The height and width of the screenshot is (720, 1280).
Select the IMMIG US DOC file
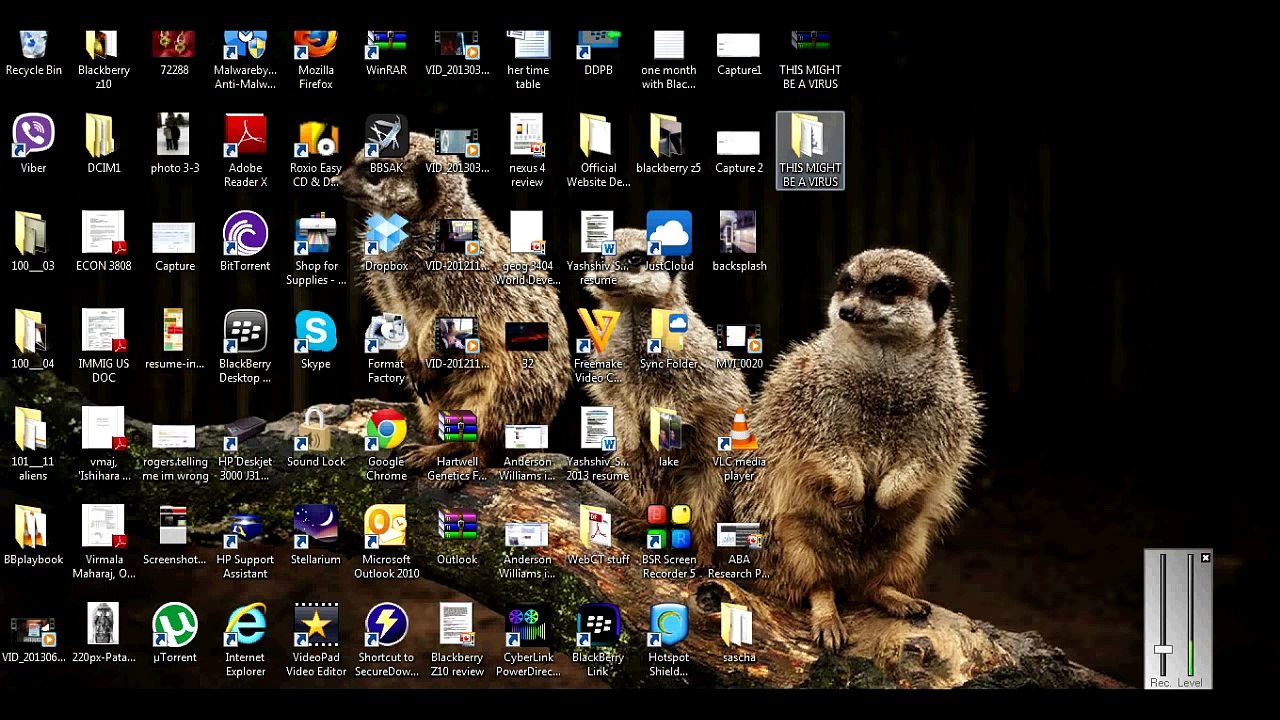click(104, 348)
